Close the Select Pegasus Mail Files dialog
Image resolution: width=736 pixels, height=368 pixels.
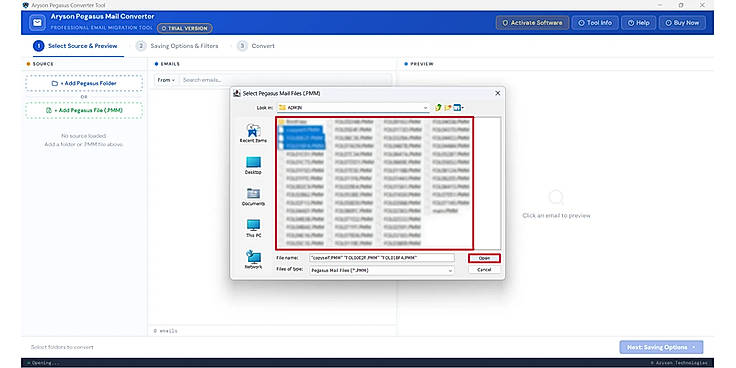click(498, 93)
